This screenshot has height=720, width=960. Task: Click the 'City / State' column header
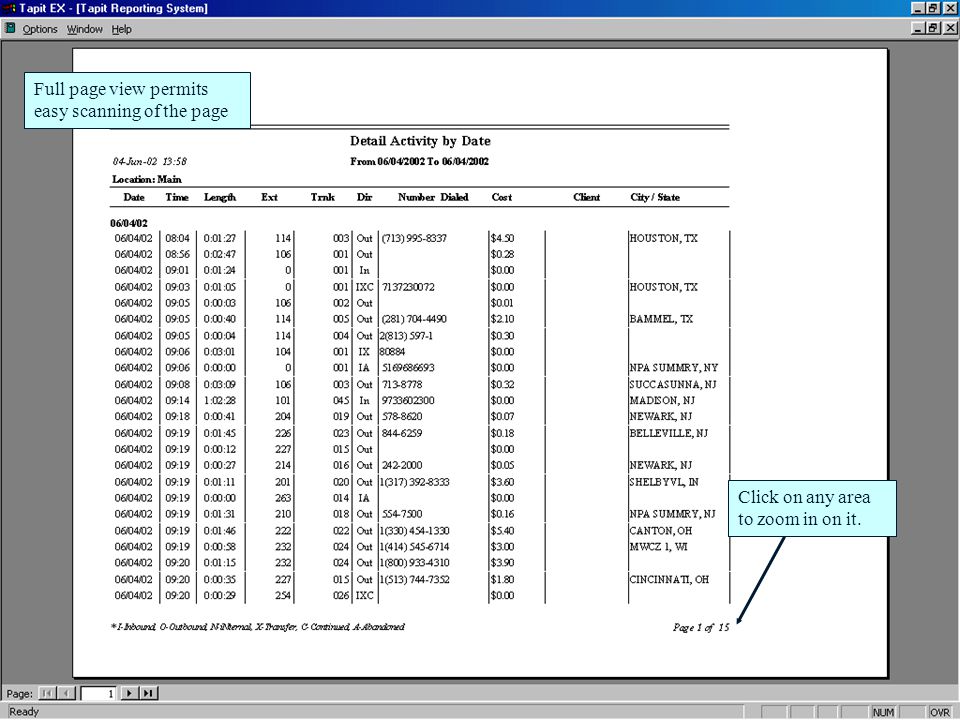point(655,197)
